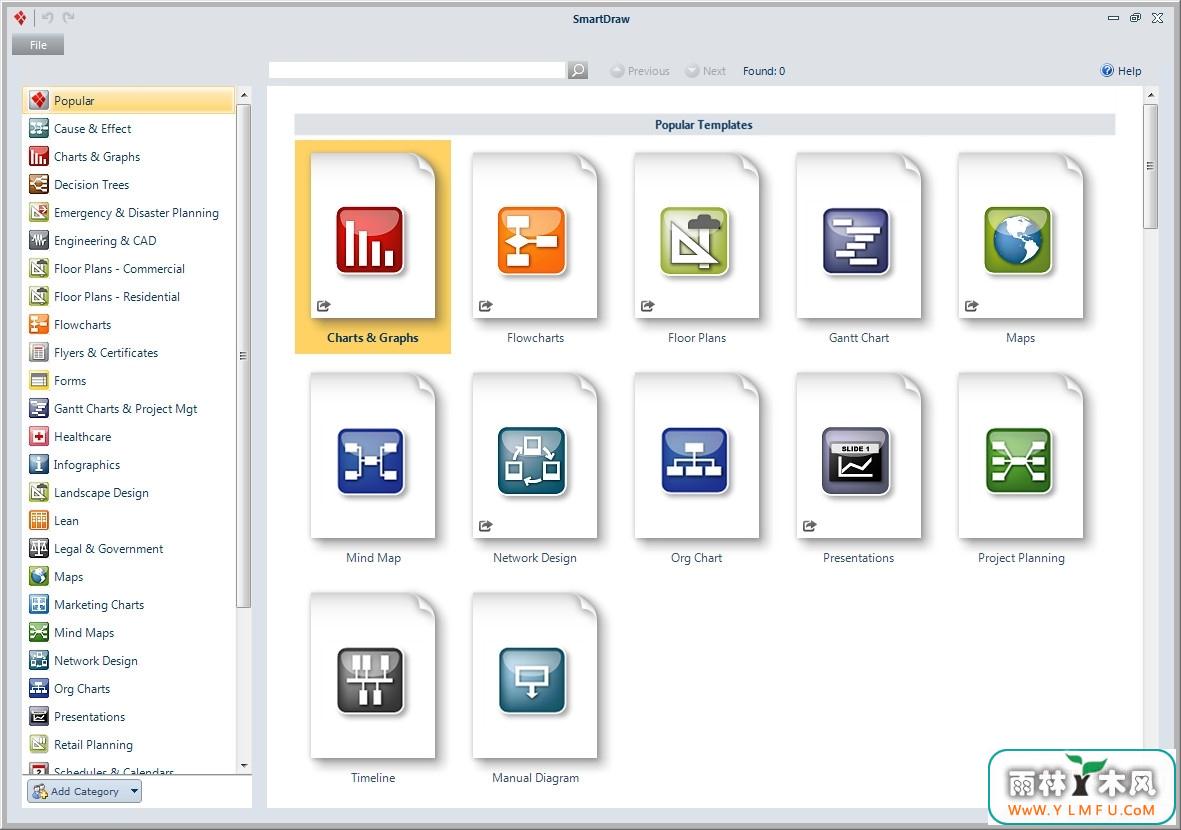Expand the Add Category dropdown arrow
This screenshot has width=1181, height=830.
coord(134,791)
